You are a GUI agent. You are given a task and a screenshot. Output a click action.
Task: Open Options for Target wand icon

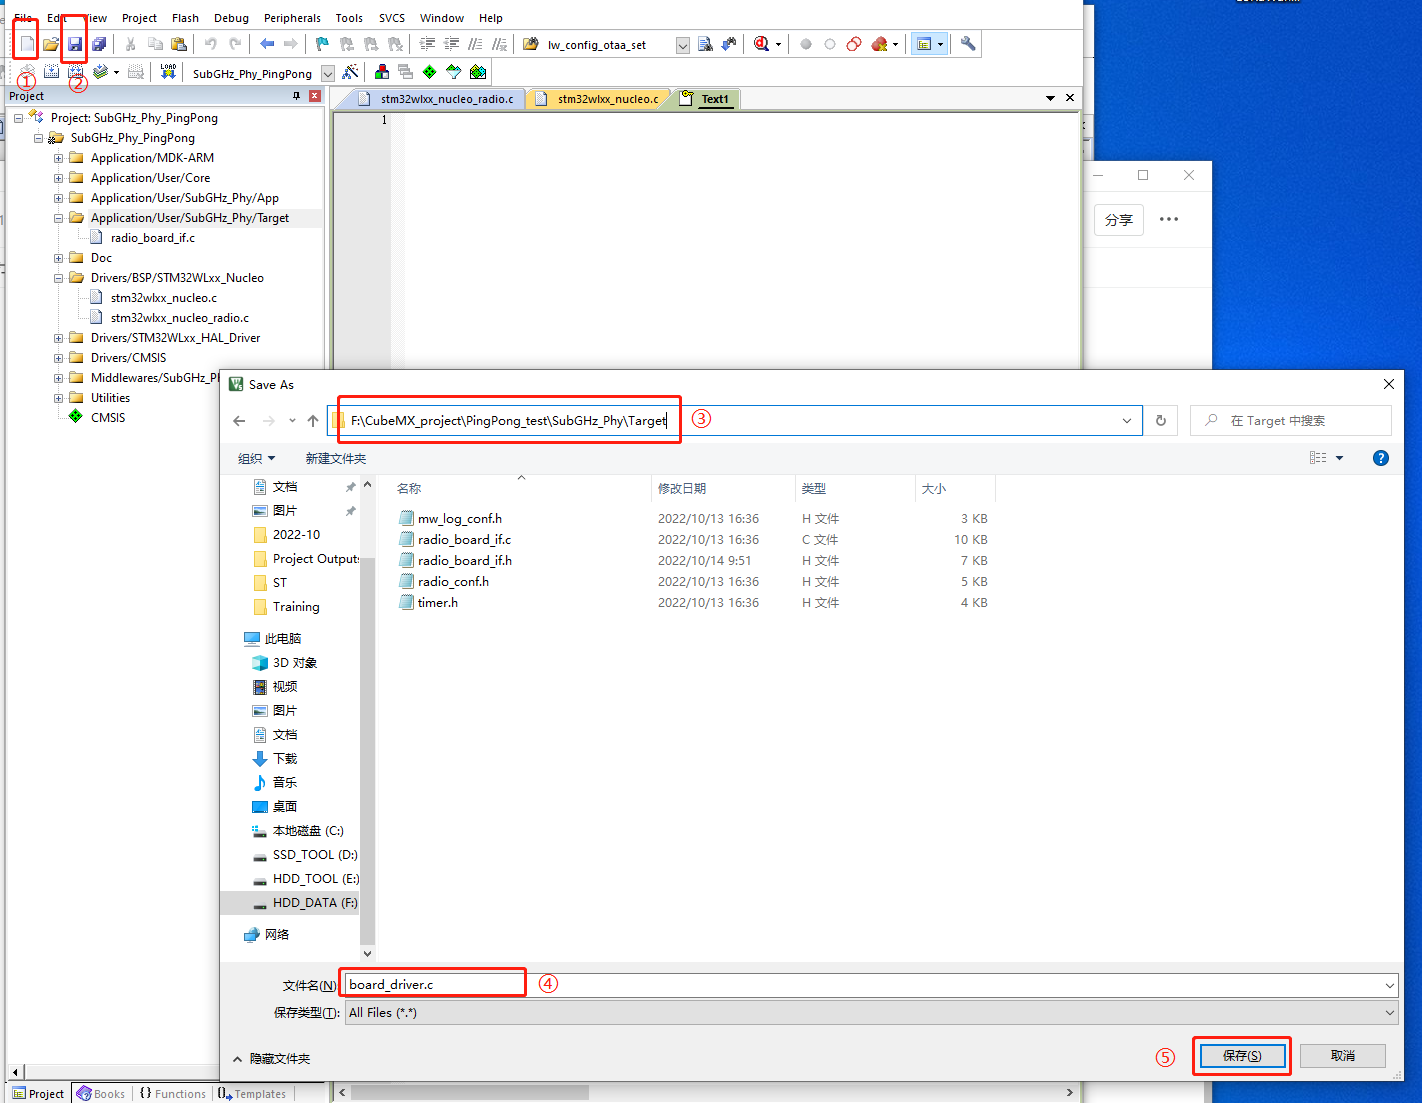[x=350, y=72]
